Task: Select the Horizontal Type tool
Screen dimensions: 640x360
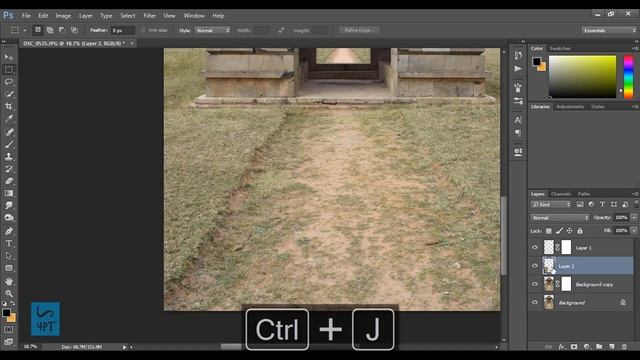Action: tap(9, 243)
